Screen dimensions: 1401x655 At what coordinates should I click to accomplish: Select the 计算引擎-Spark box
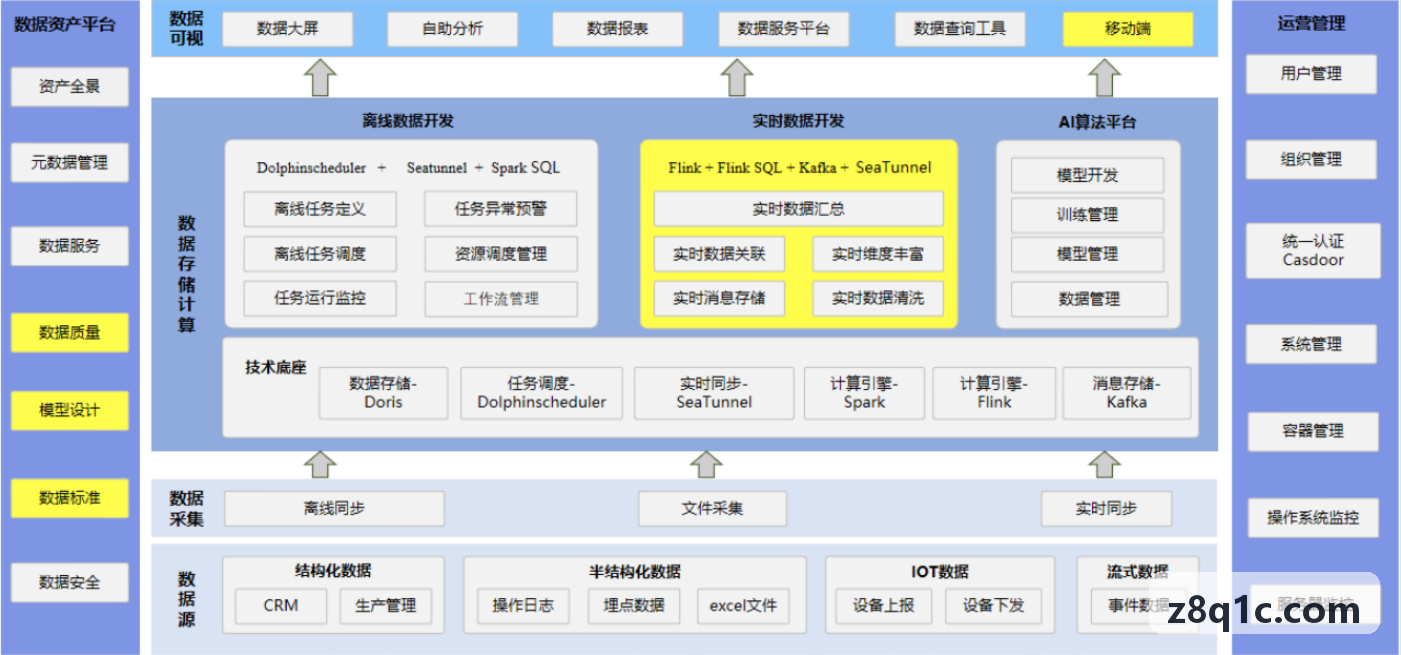point(864,393)
